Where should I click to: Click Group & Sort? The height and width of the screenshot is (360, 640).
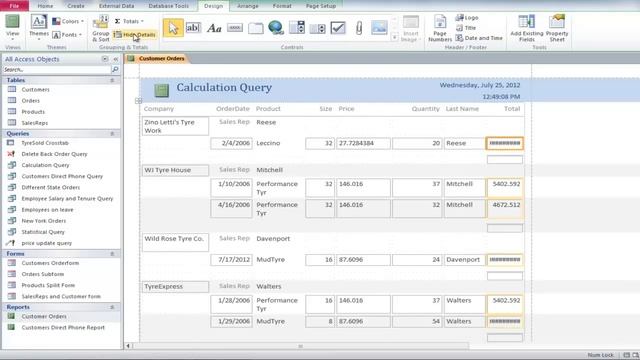(x=100, y=29)
